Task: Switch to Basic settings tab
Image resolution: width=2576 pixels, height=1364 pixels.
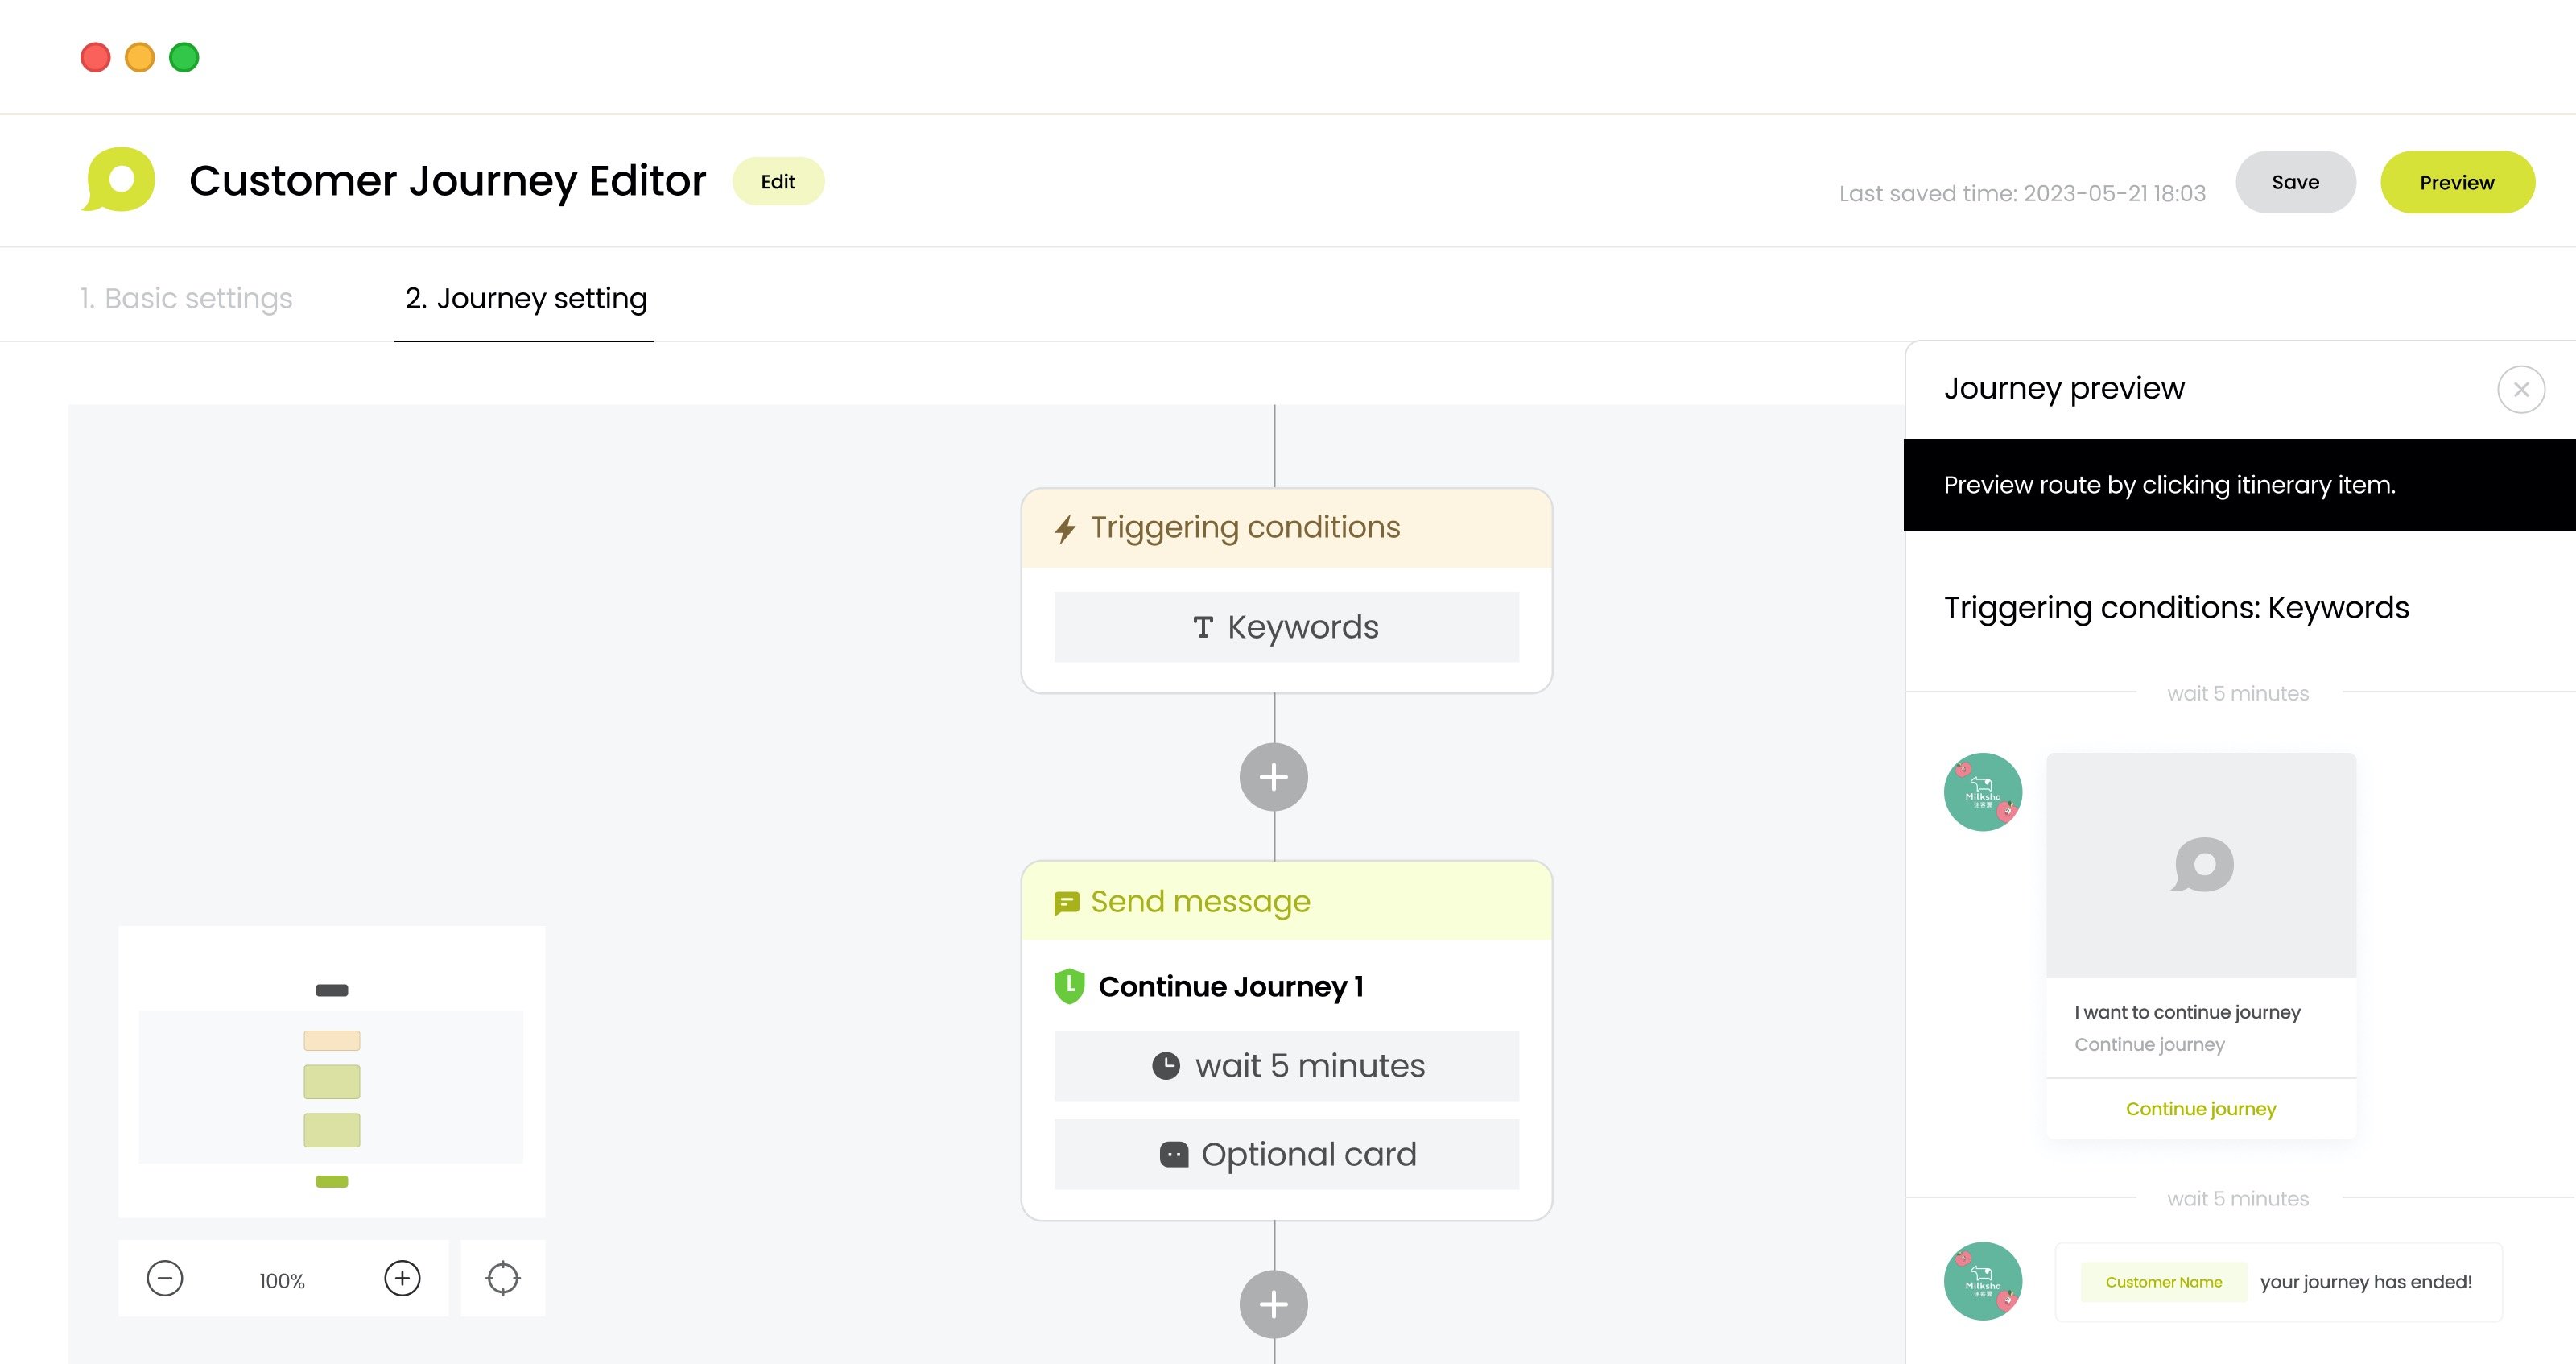Action: [x=186, y=298]
